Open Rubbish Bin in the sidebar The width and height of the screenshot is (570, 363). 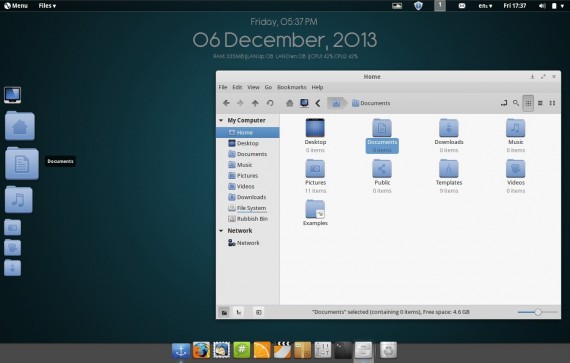[248, 219]
